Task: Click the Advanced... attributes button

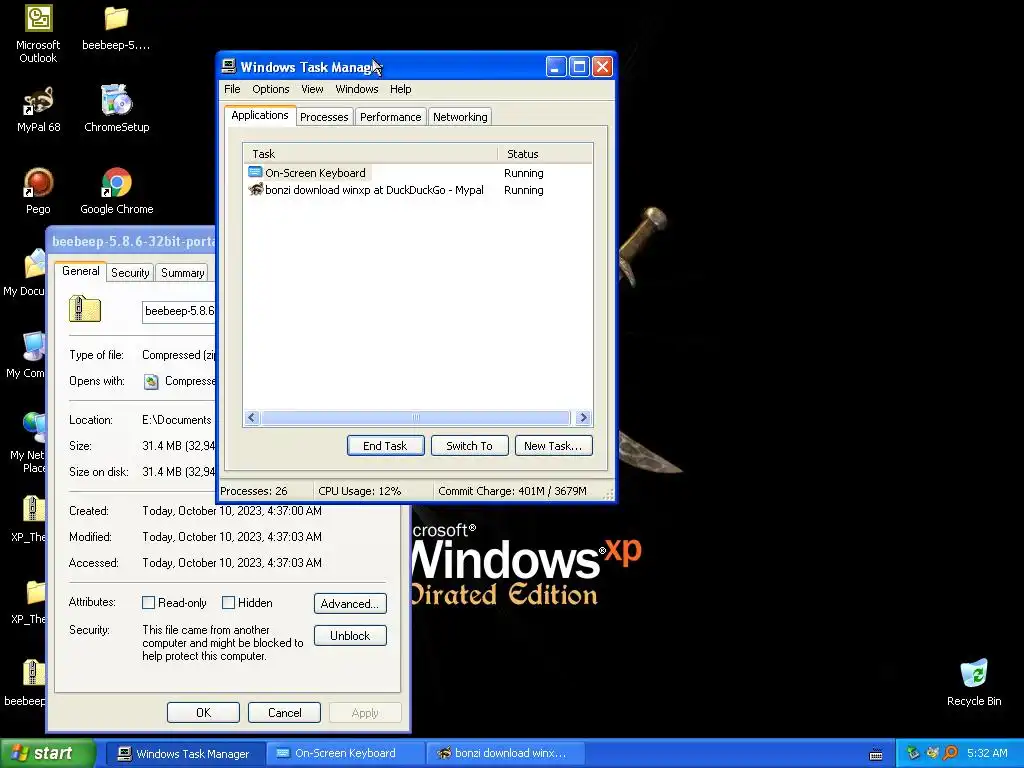Action: tap(350, 603)
